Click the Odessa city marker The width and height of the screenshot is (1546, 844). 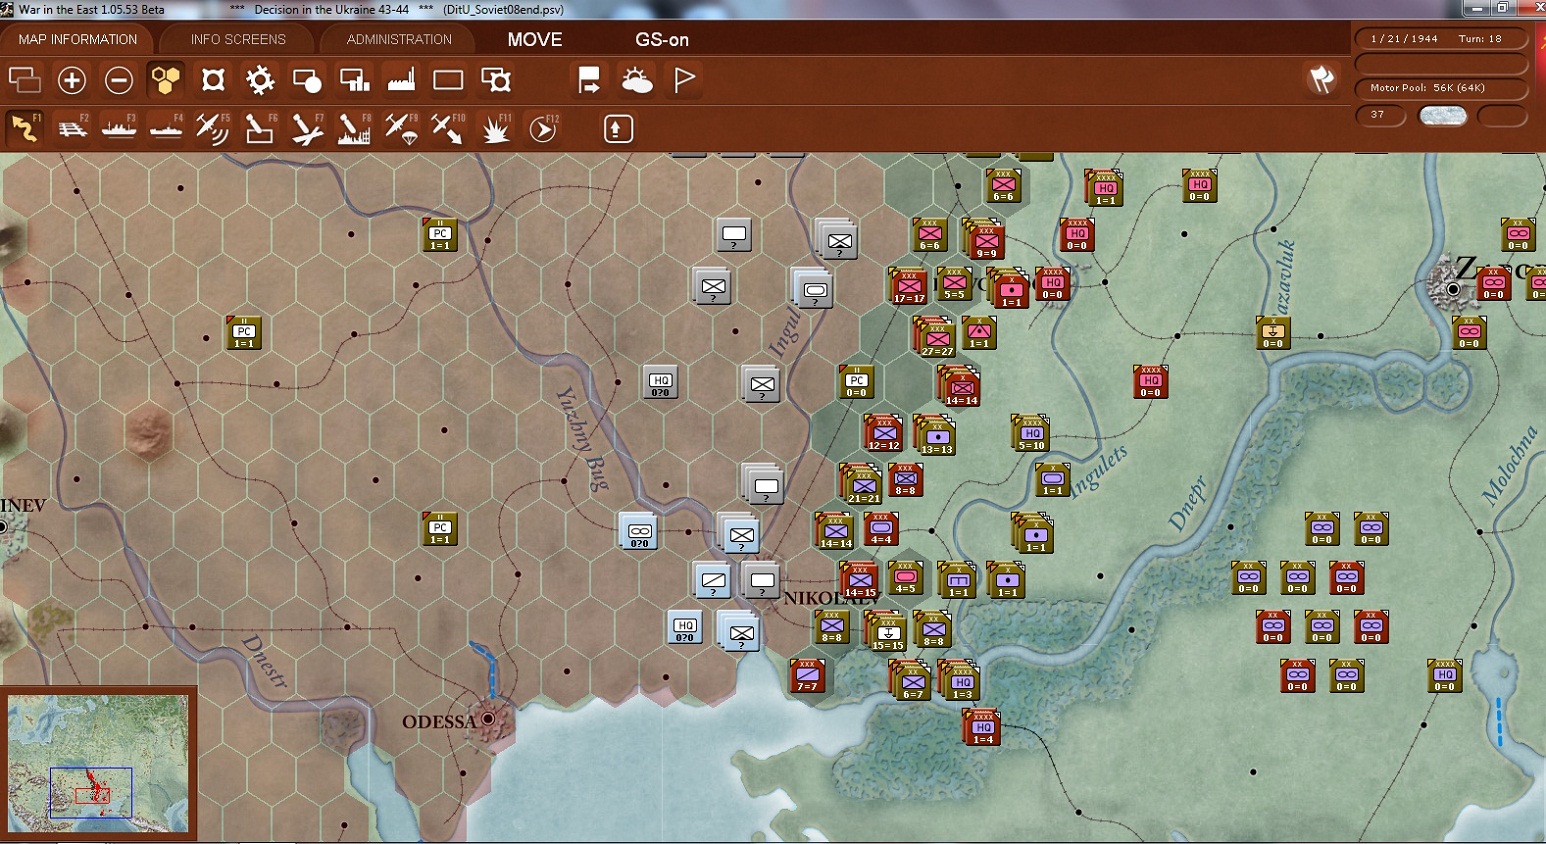point(488,719)
